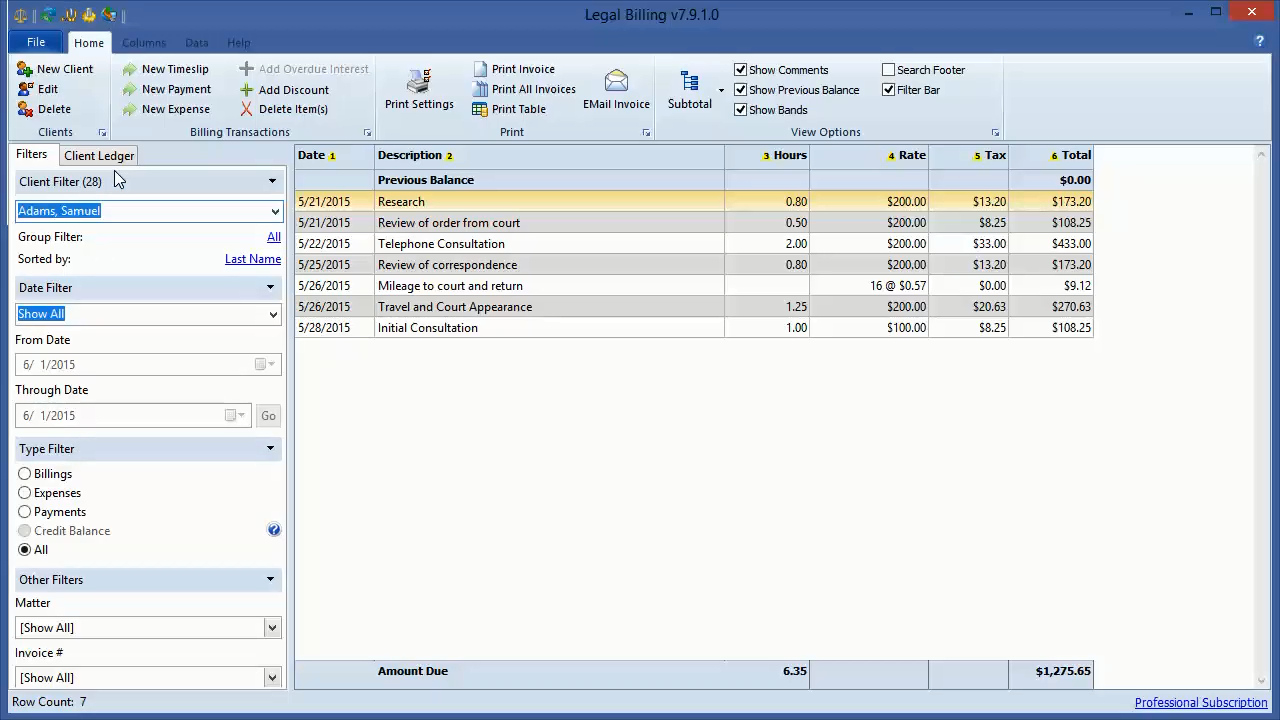The image size is (1280, 720).
Task: Collapse the Date Filter section
Action: coord(270,287)
